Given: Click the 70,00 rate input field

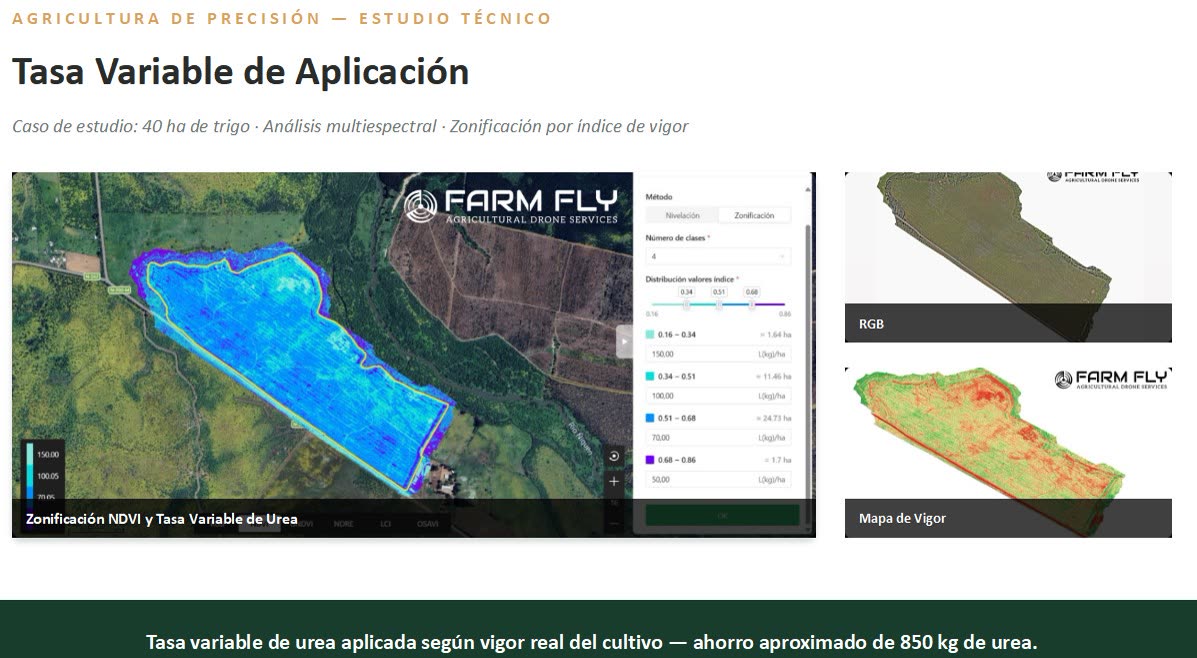Looking at the screenshot, I should [x=718, y=438].
